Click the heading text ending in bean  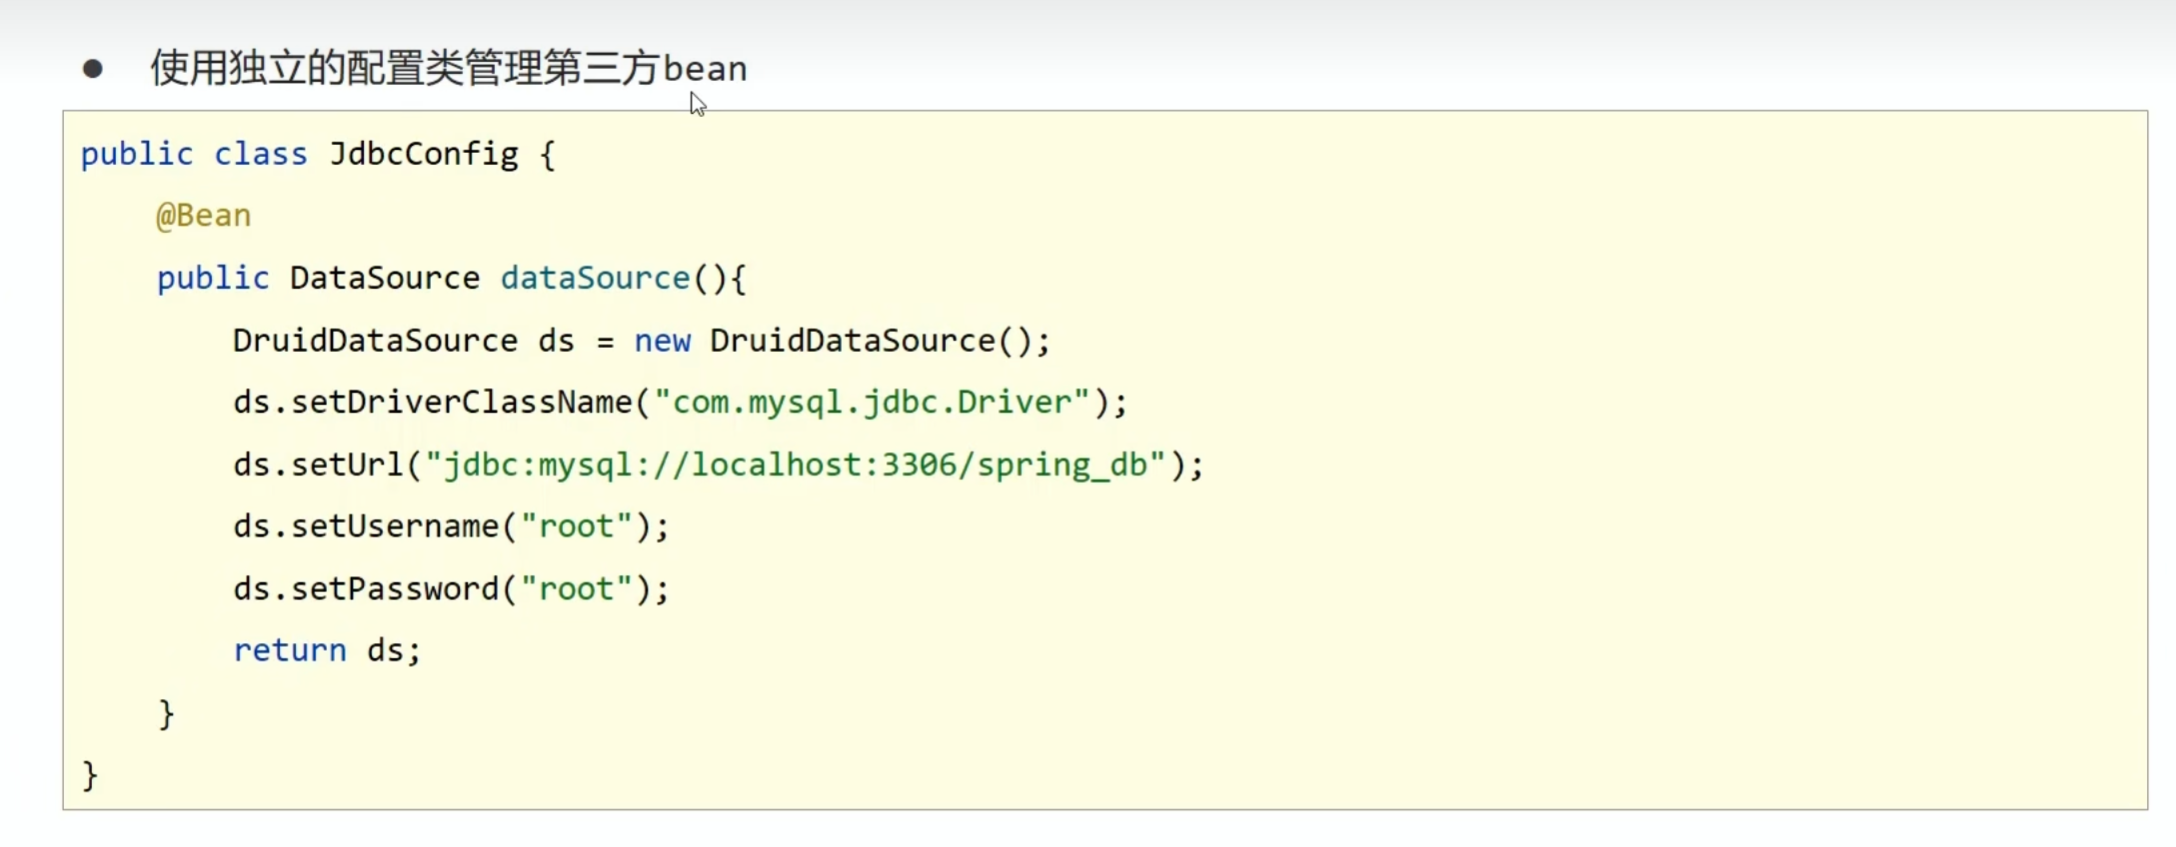point(448,69)
